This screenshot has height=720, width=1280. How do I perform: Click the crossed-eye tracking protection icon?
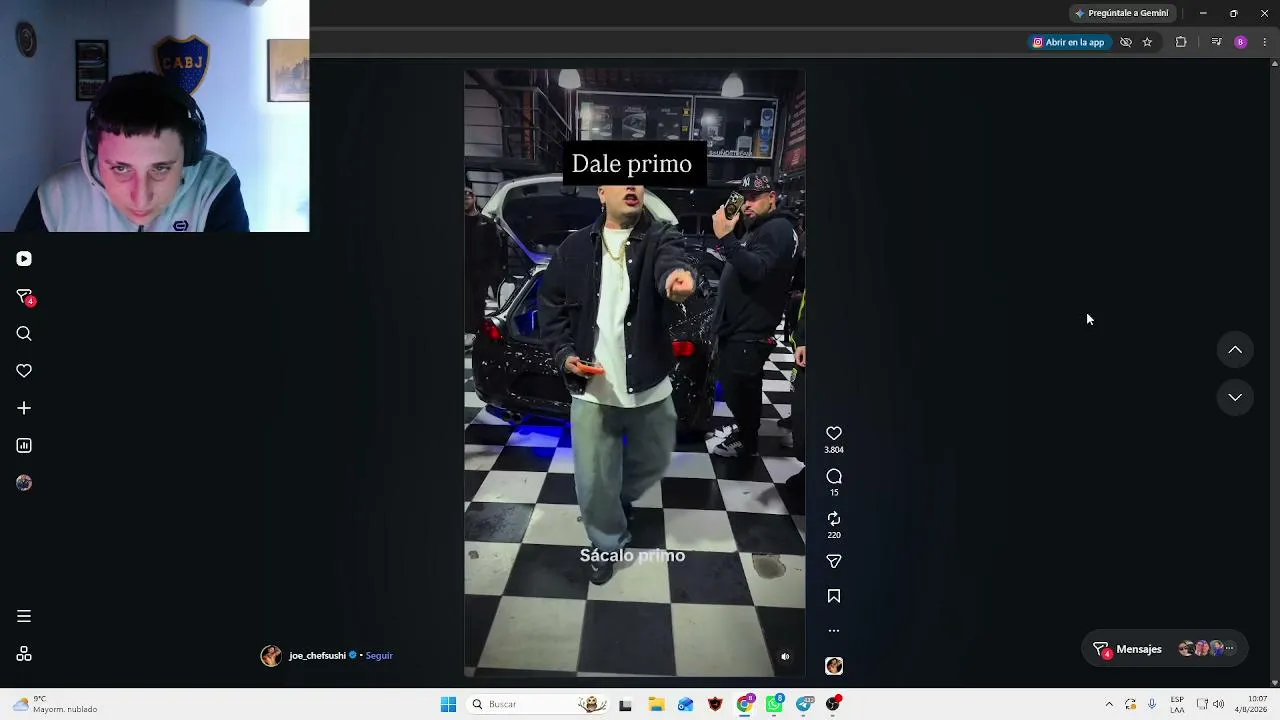(x=1126, y=42)
